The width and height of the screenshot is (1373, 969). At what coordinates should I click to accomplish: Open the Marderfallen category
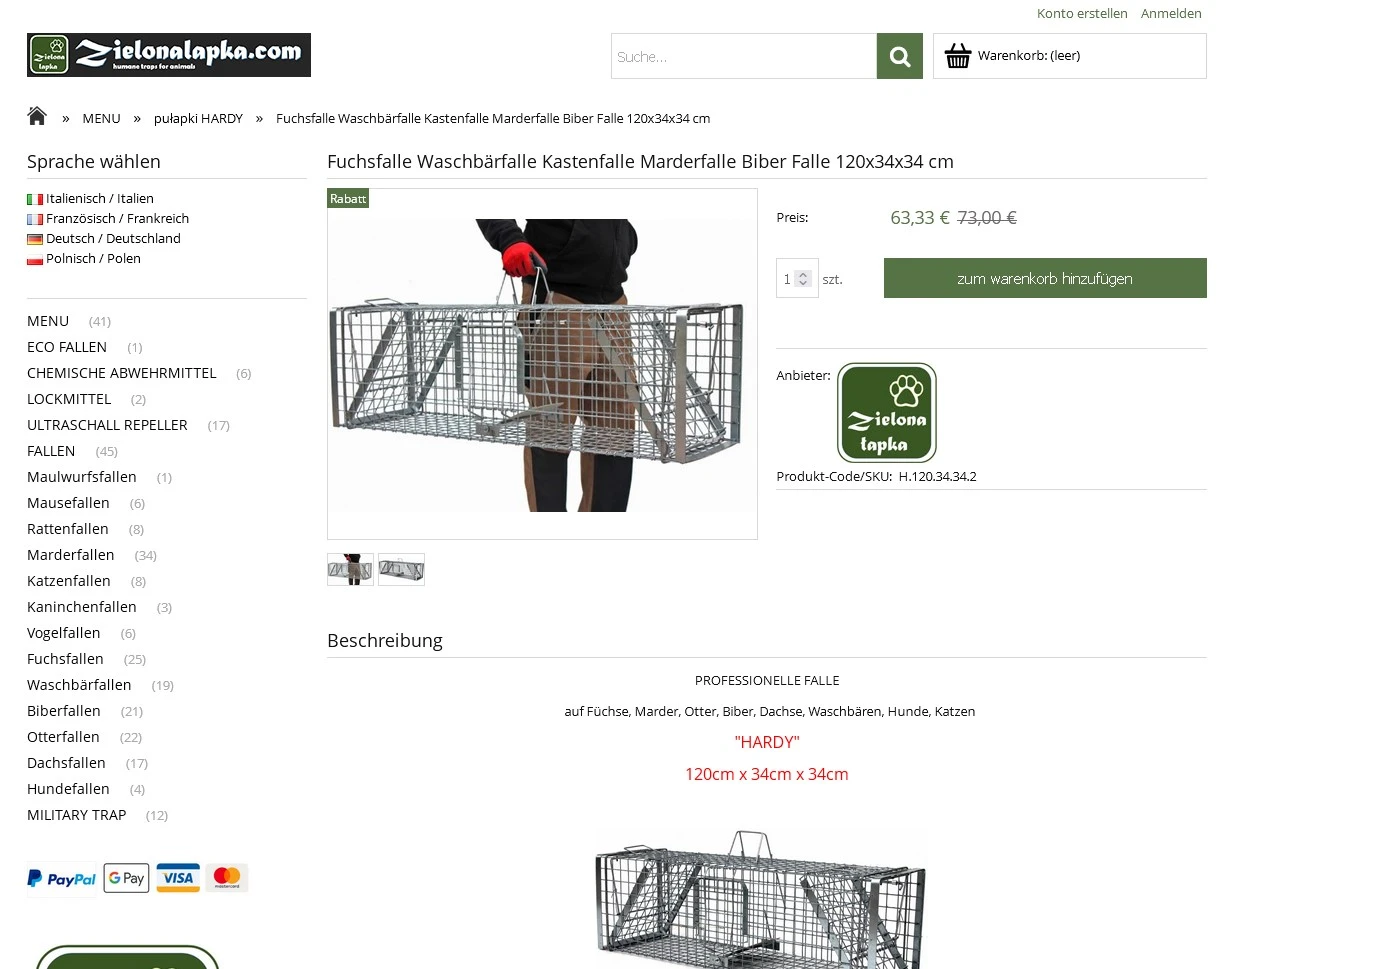pos(71,555)
